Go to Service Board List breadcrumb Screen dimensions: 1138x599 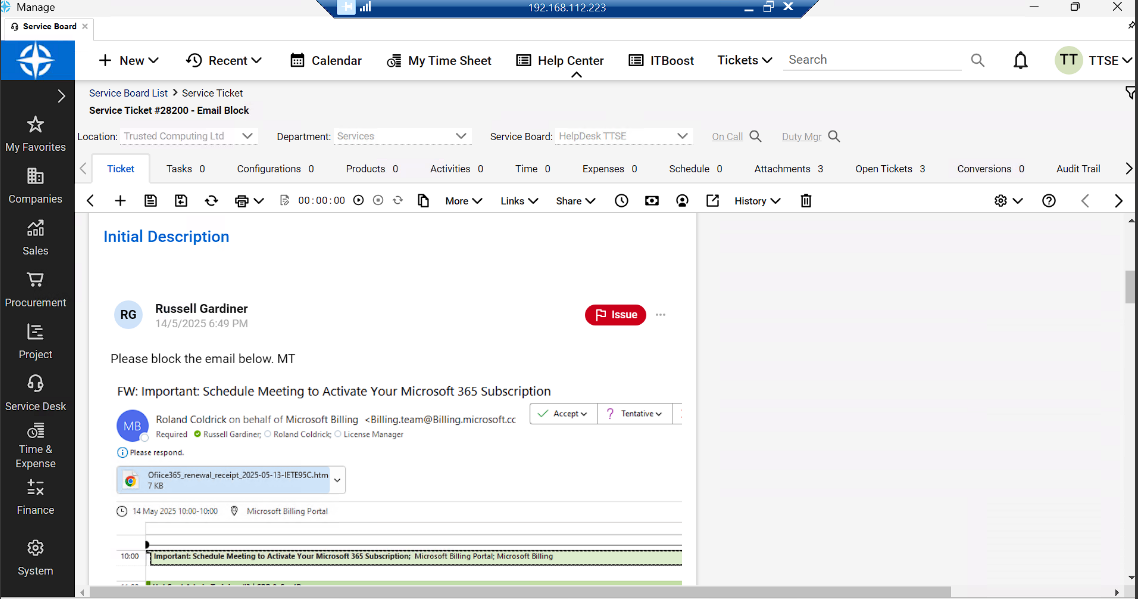(128, 93)
